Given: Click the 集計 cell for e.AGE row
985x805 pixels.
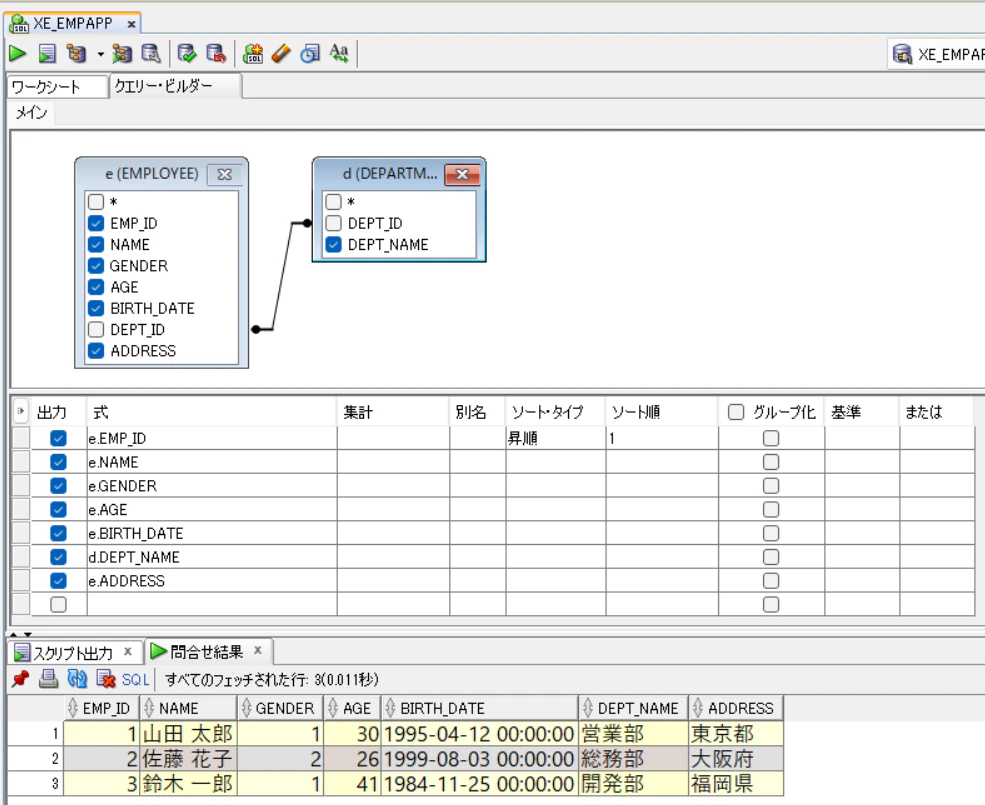Looking at the screenshot, I should [393, 510].
